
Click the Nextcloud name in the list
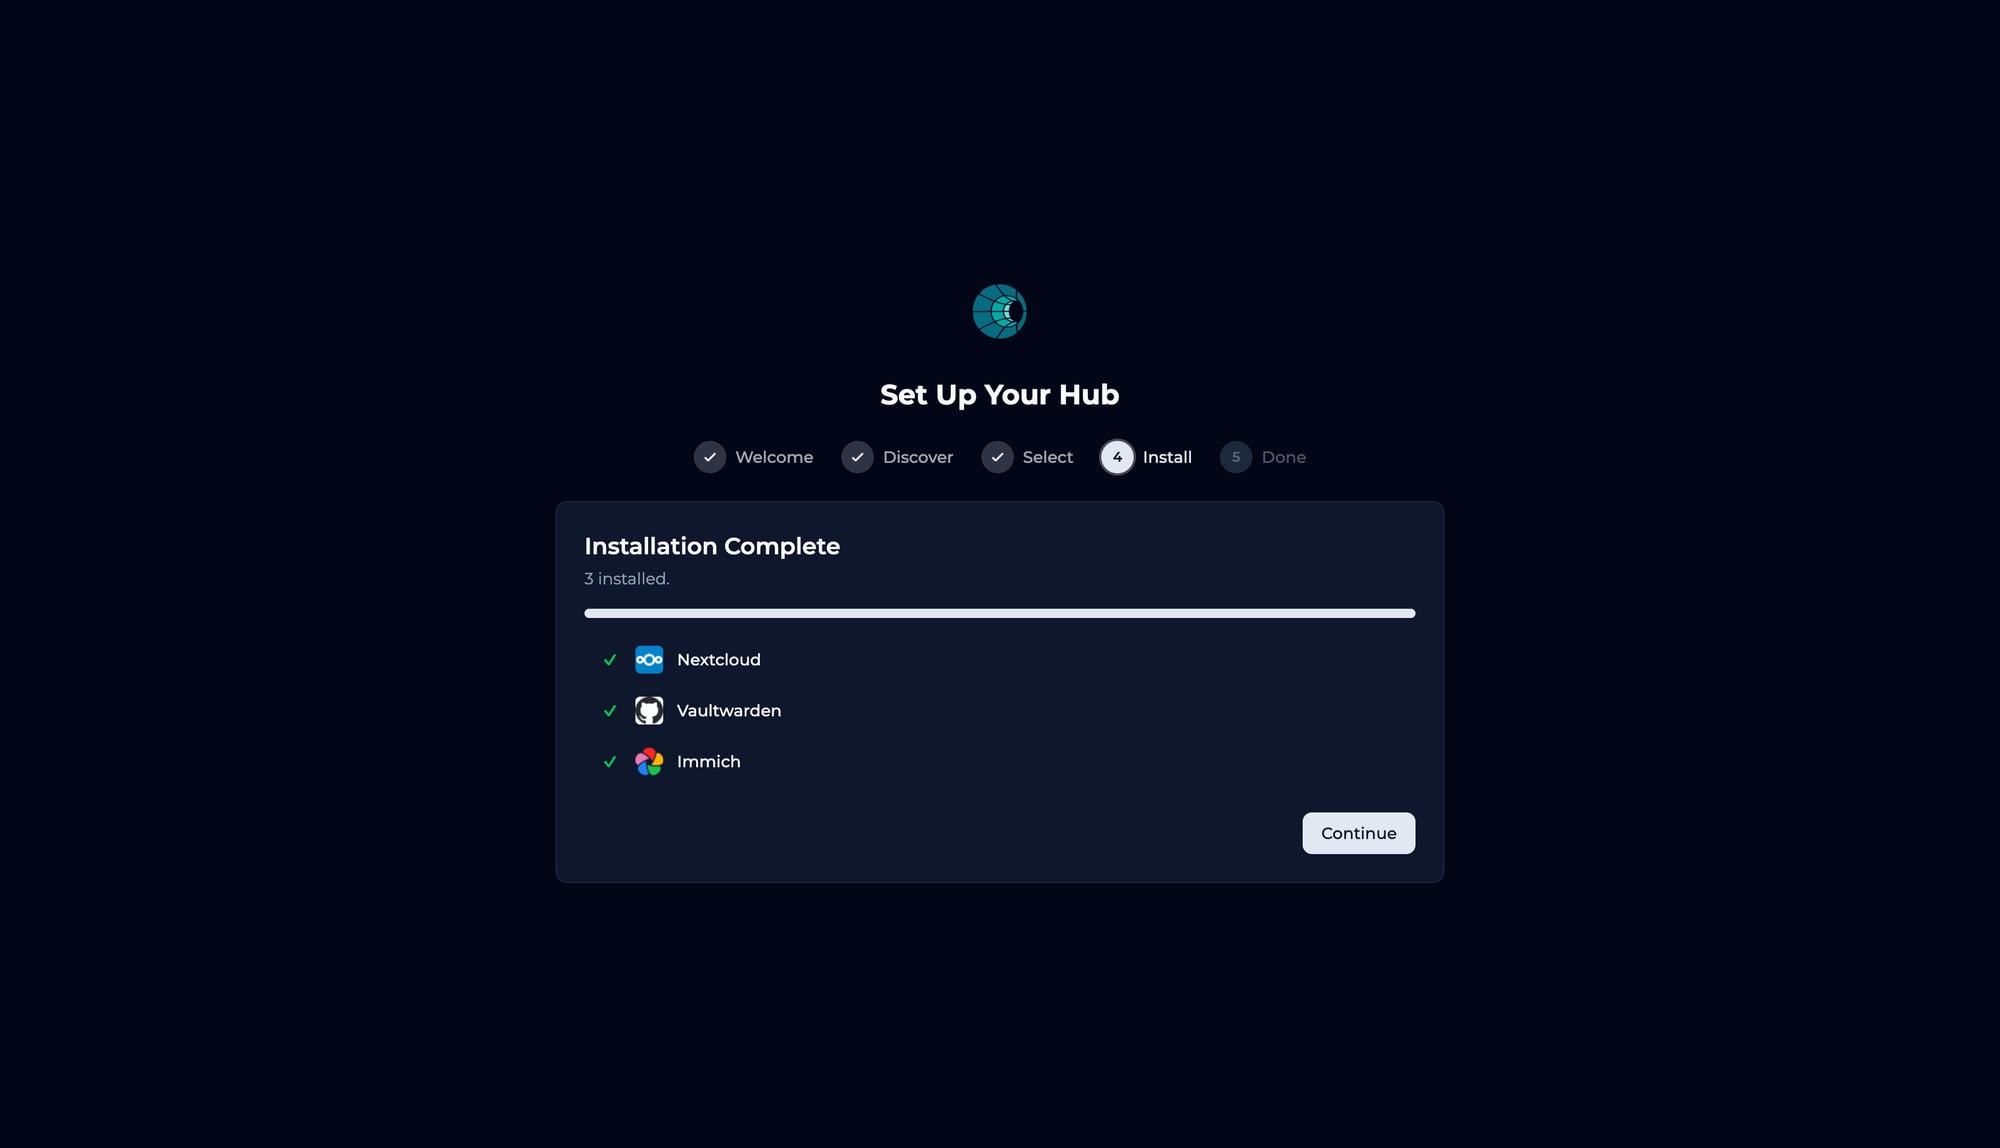pyautogui.click(x=718, y=660)
